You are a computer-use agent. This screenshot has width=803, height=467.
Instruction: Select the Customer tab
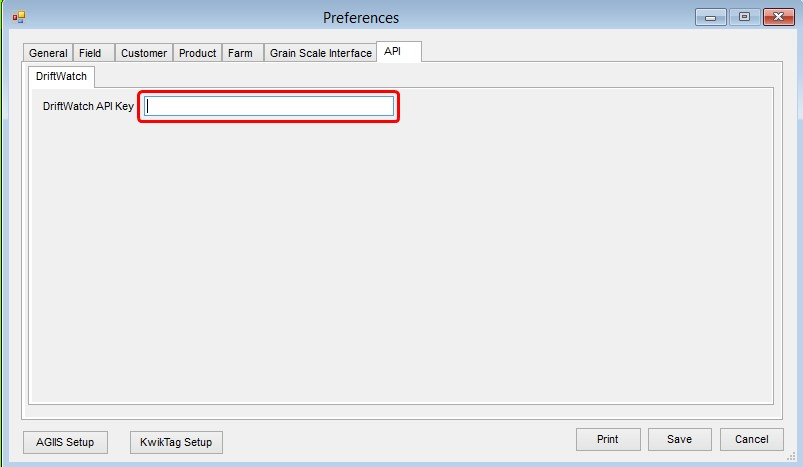tap(144, 53)
